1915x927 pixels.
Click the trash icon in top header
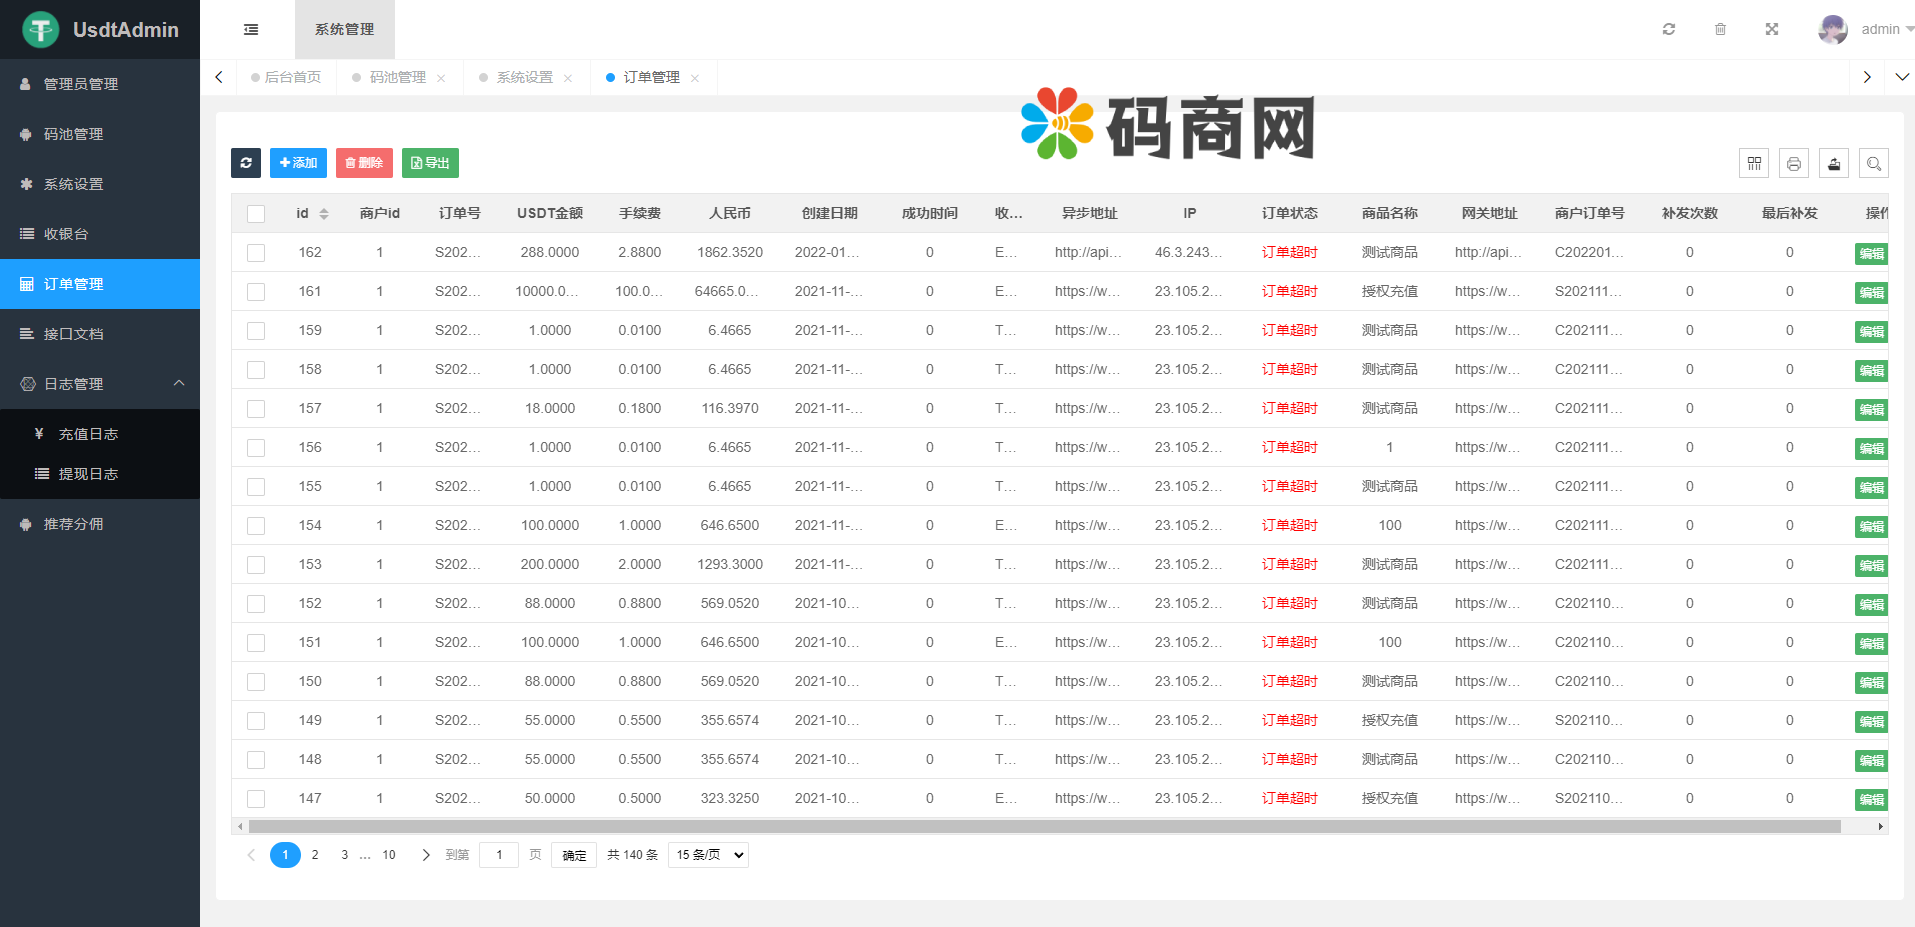(1720, 29)
